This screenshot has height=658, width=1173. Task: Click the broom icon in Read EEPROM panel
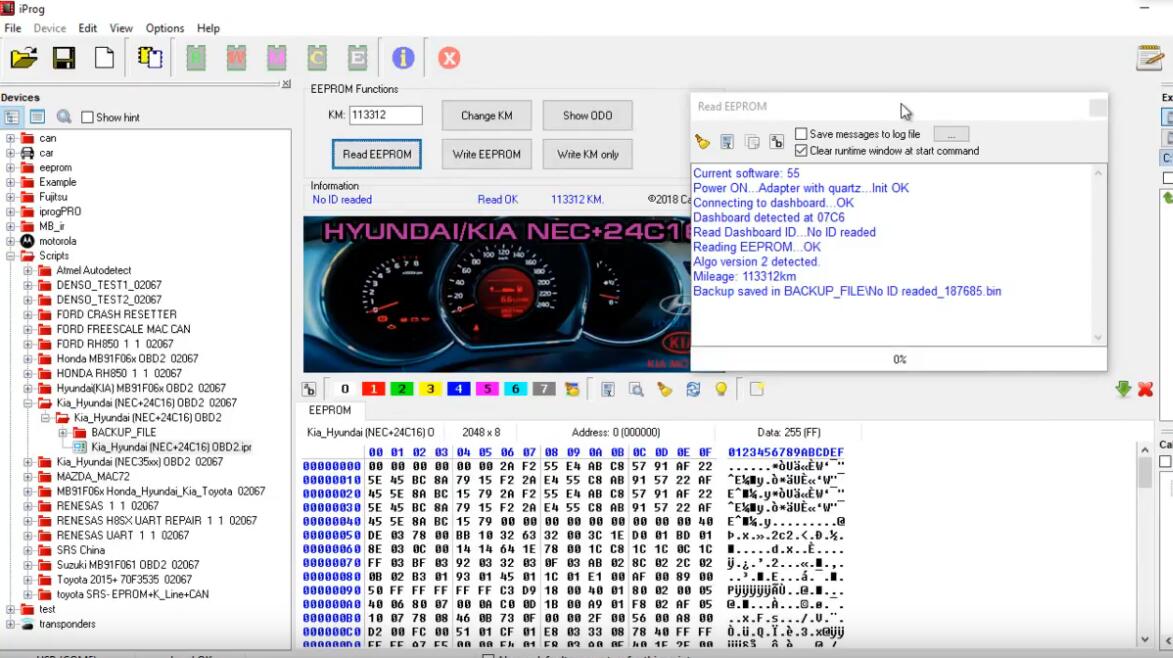pos(702,141)
